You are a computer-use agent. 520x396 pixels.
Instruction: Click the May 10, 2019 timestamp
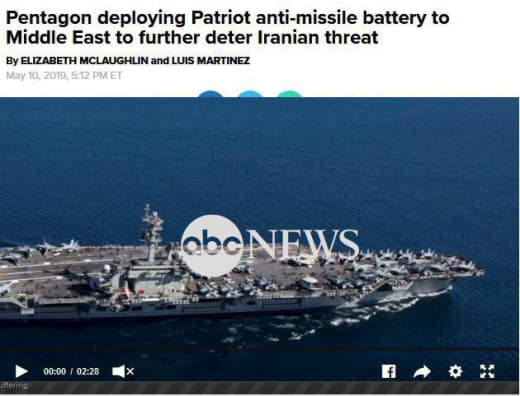64,76
